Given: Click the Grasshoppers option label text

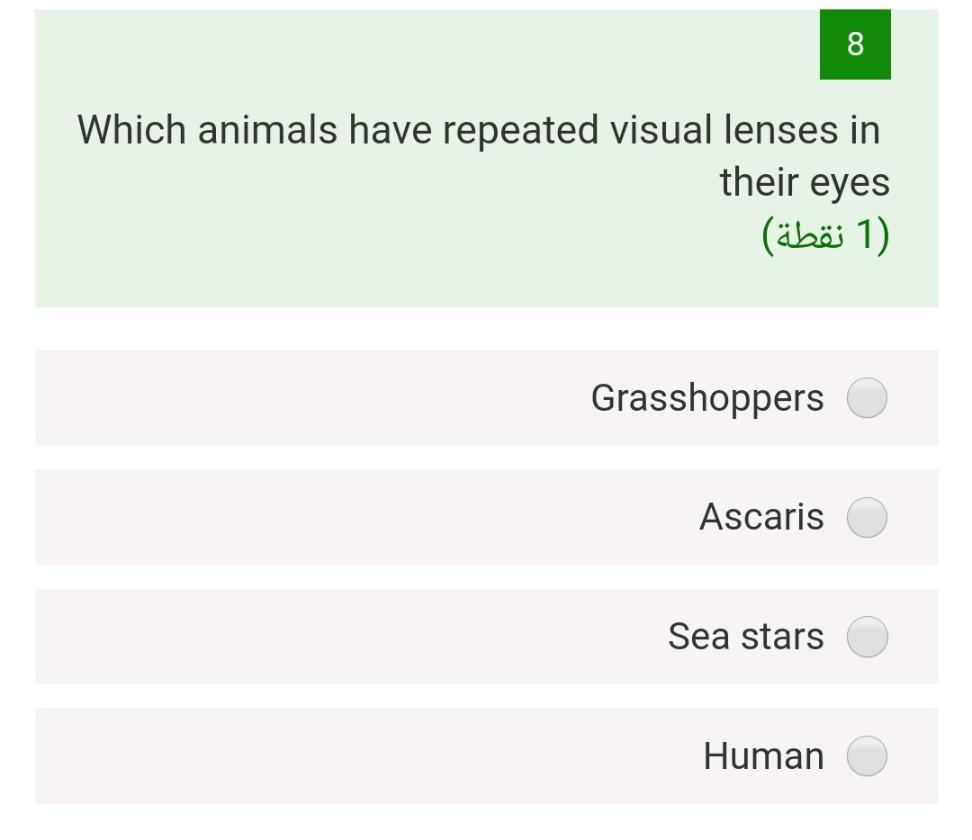Looking at the screenshot, I should coord(707,398).
